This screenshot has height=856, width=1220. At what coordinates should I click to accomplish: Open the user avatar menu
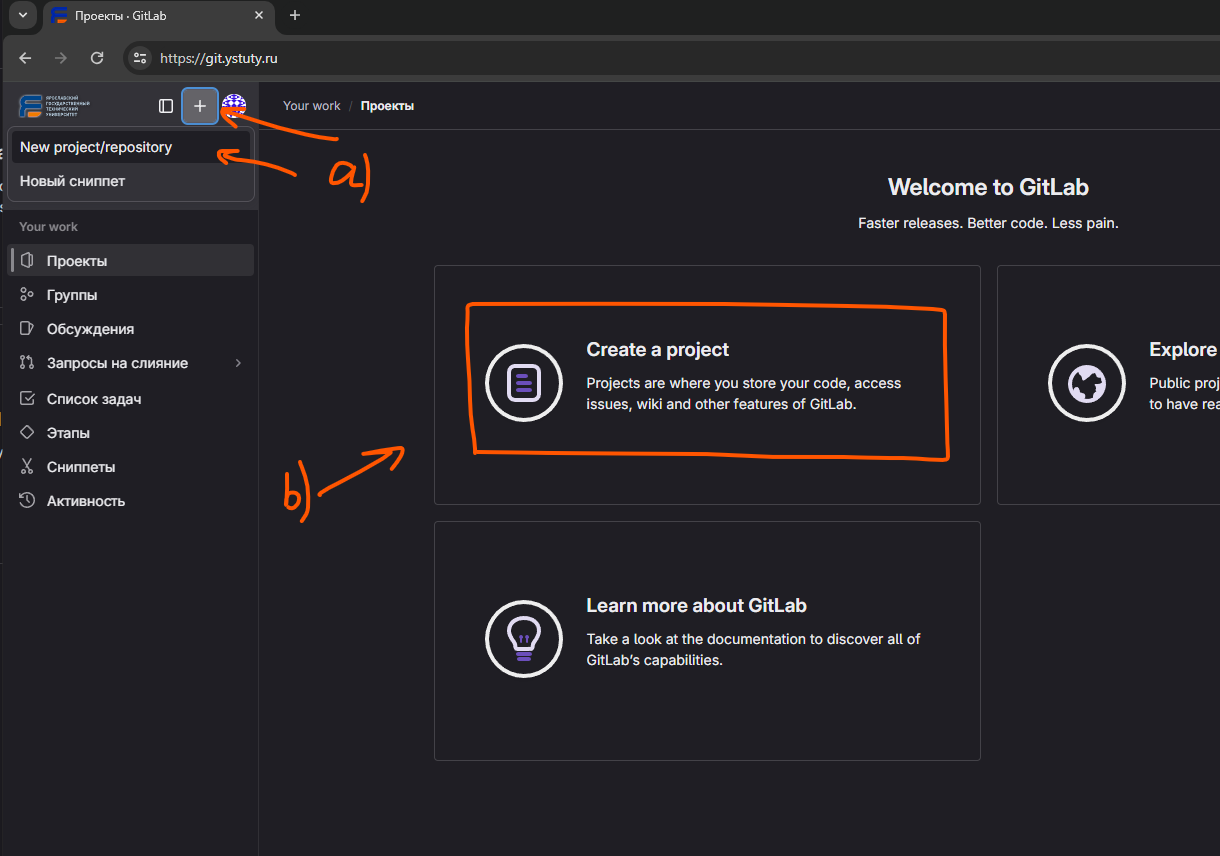pyautogui.click(x=234, y=106)
